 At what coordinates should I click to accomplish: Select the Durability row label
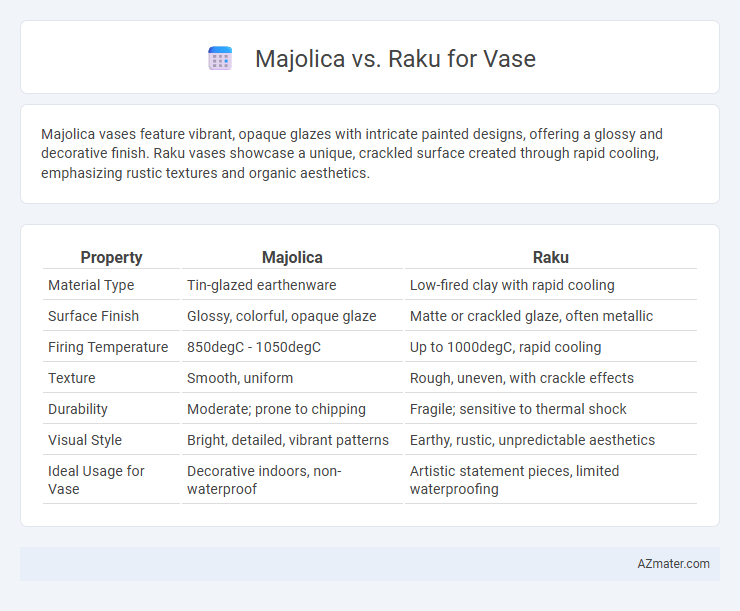tap(78, 409)
